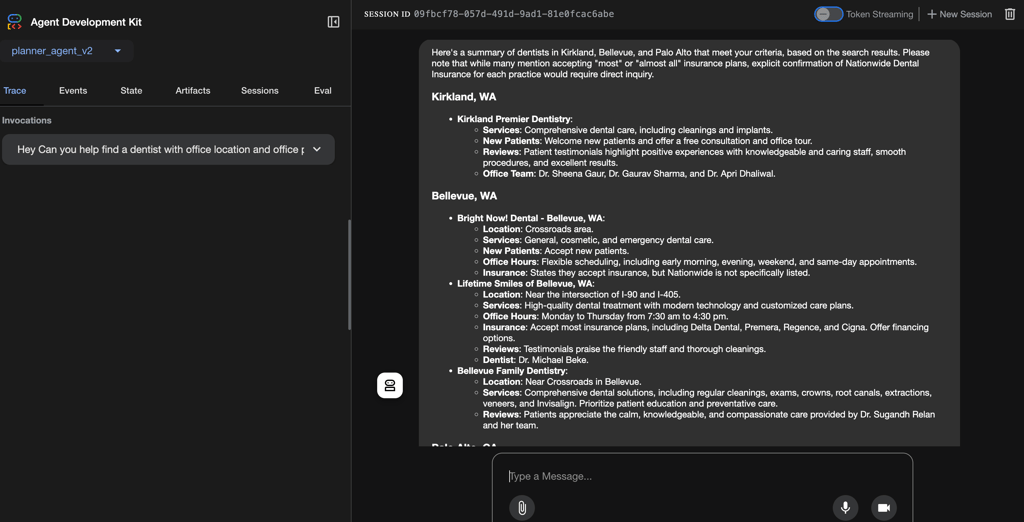Click 'Location: Near the intersection of I-90' line
Screen dimensions: 1024x522
pyautogui.click(x=581, y=295)
